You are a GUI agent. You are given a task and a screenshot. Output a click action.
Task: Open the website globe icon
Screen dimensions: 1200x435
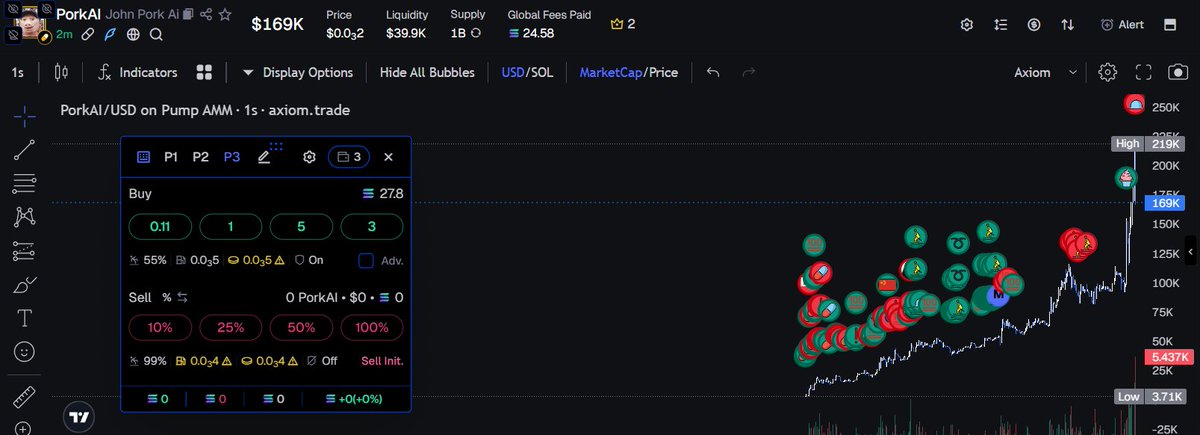click(x=133, y=34)
